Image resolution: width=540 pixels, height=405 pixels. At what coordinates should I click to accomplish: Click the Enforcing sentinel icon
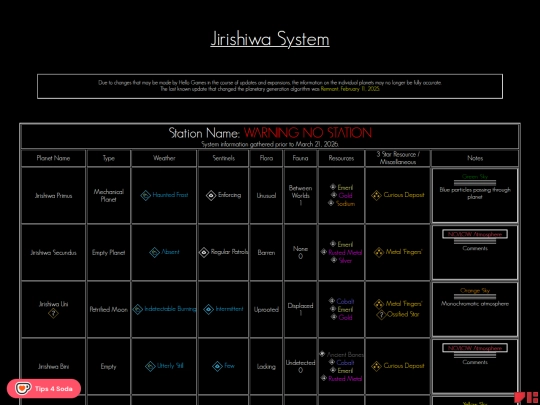click(x=211, y=196)
